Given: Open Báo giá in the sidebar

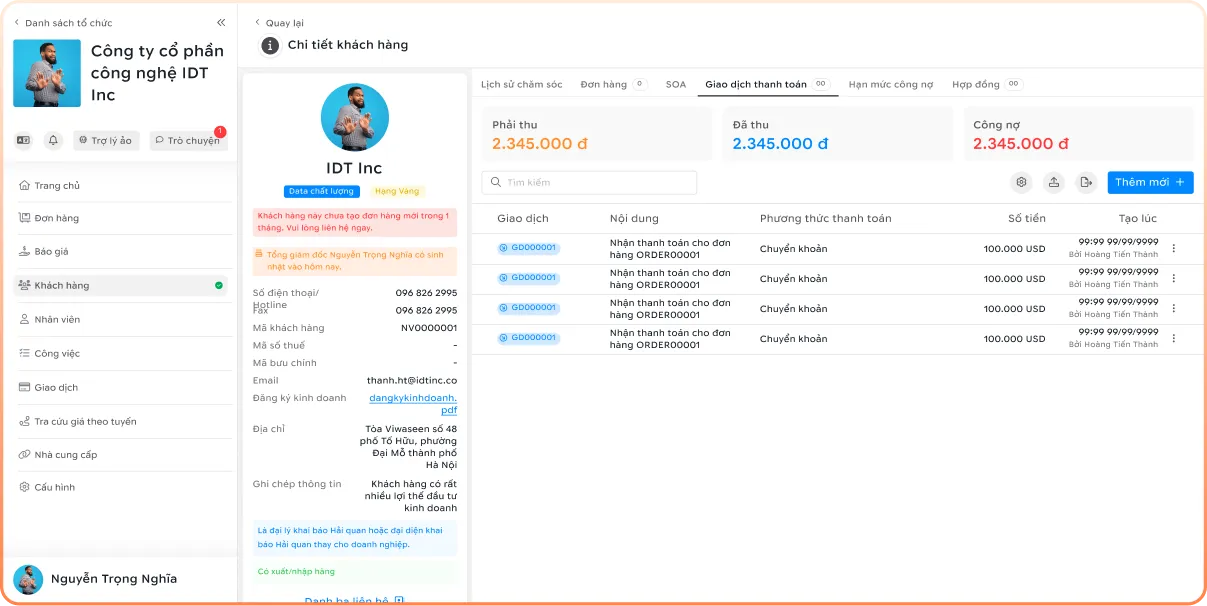Looking at the screenshot, I should 122,252.
